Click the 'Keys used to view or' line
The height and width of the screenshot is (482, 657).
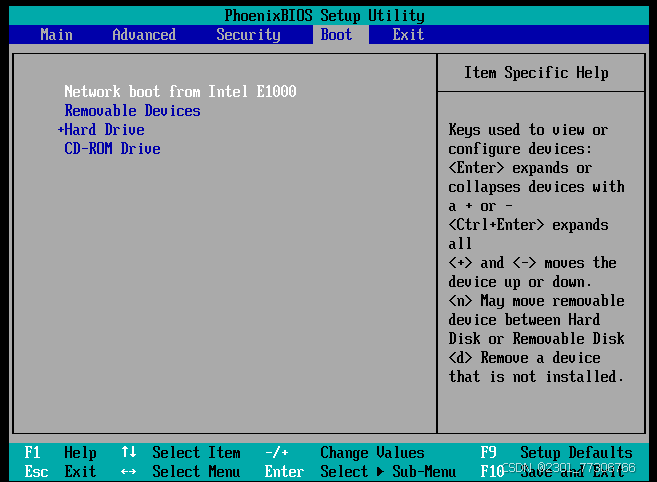(528, 130)
